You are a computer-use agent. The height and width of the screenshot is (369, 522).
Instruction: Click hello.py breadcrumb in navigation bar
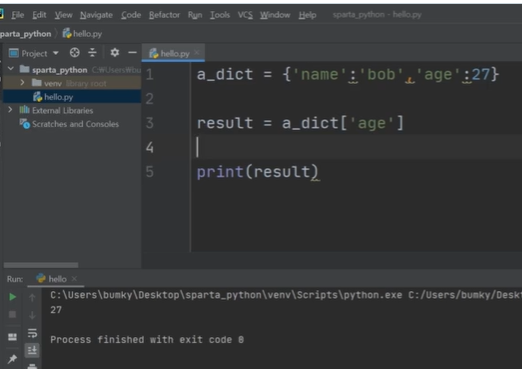click(x=82, y=34)
